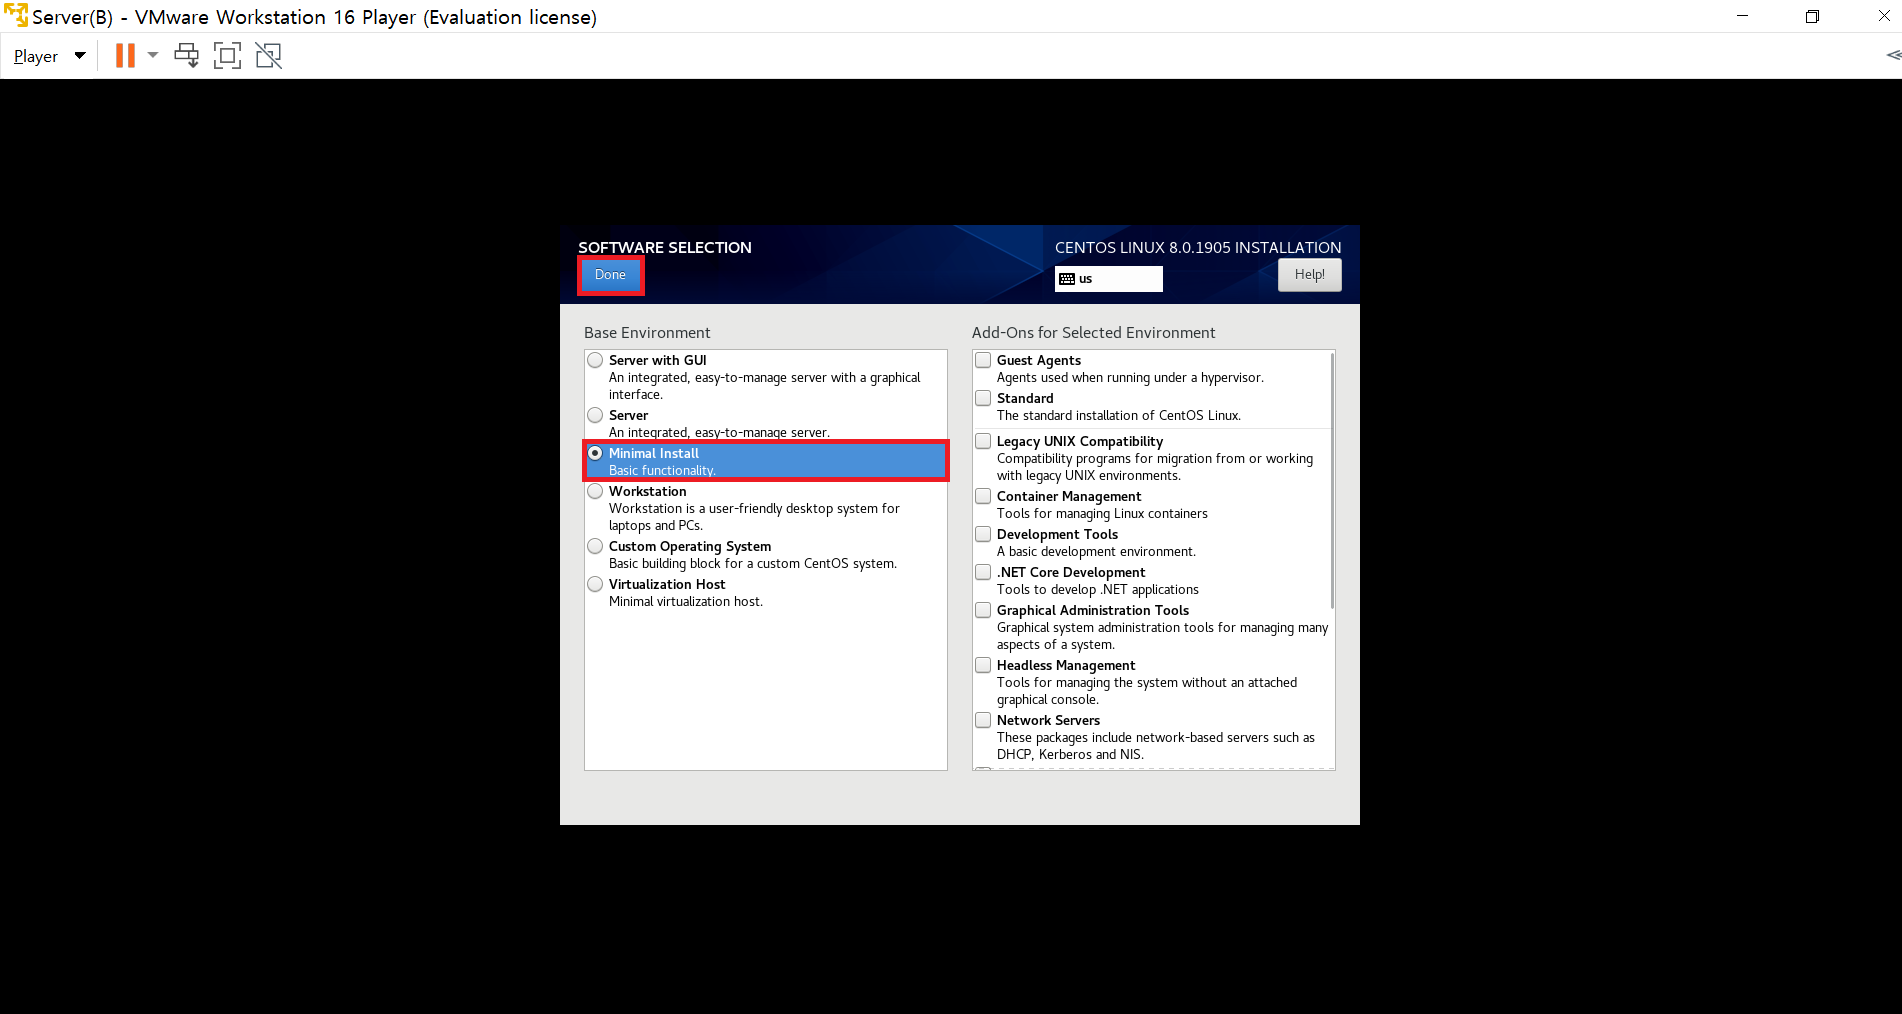The height and width of the screenshot is (1014, 1902).
Task: Toggle Unity mode icon
Action: 269,56
